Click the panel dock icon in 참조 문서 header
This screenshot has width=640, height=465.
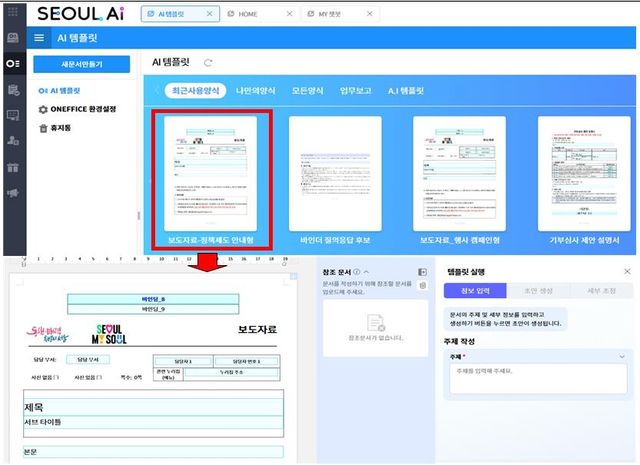(422, 272)
